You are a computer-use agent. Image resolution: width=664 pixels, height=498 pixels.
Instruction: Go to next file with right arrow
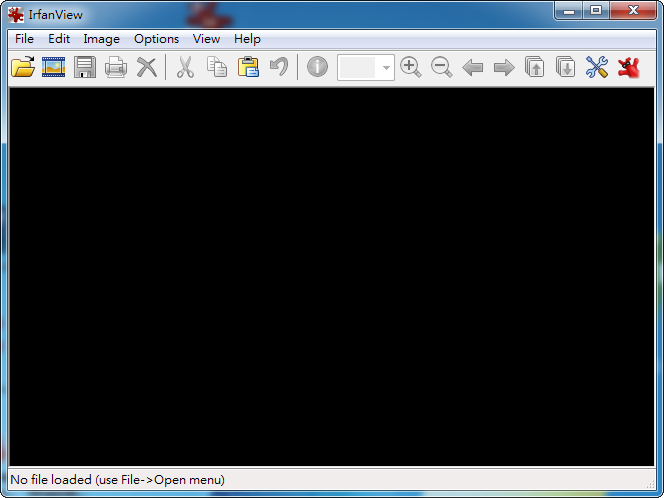(504, 67)
